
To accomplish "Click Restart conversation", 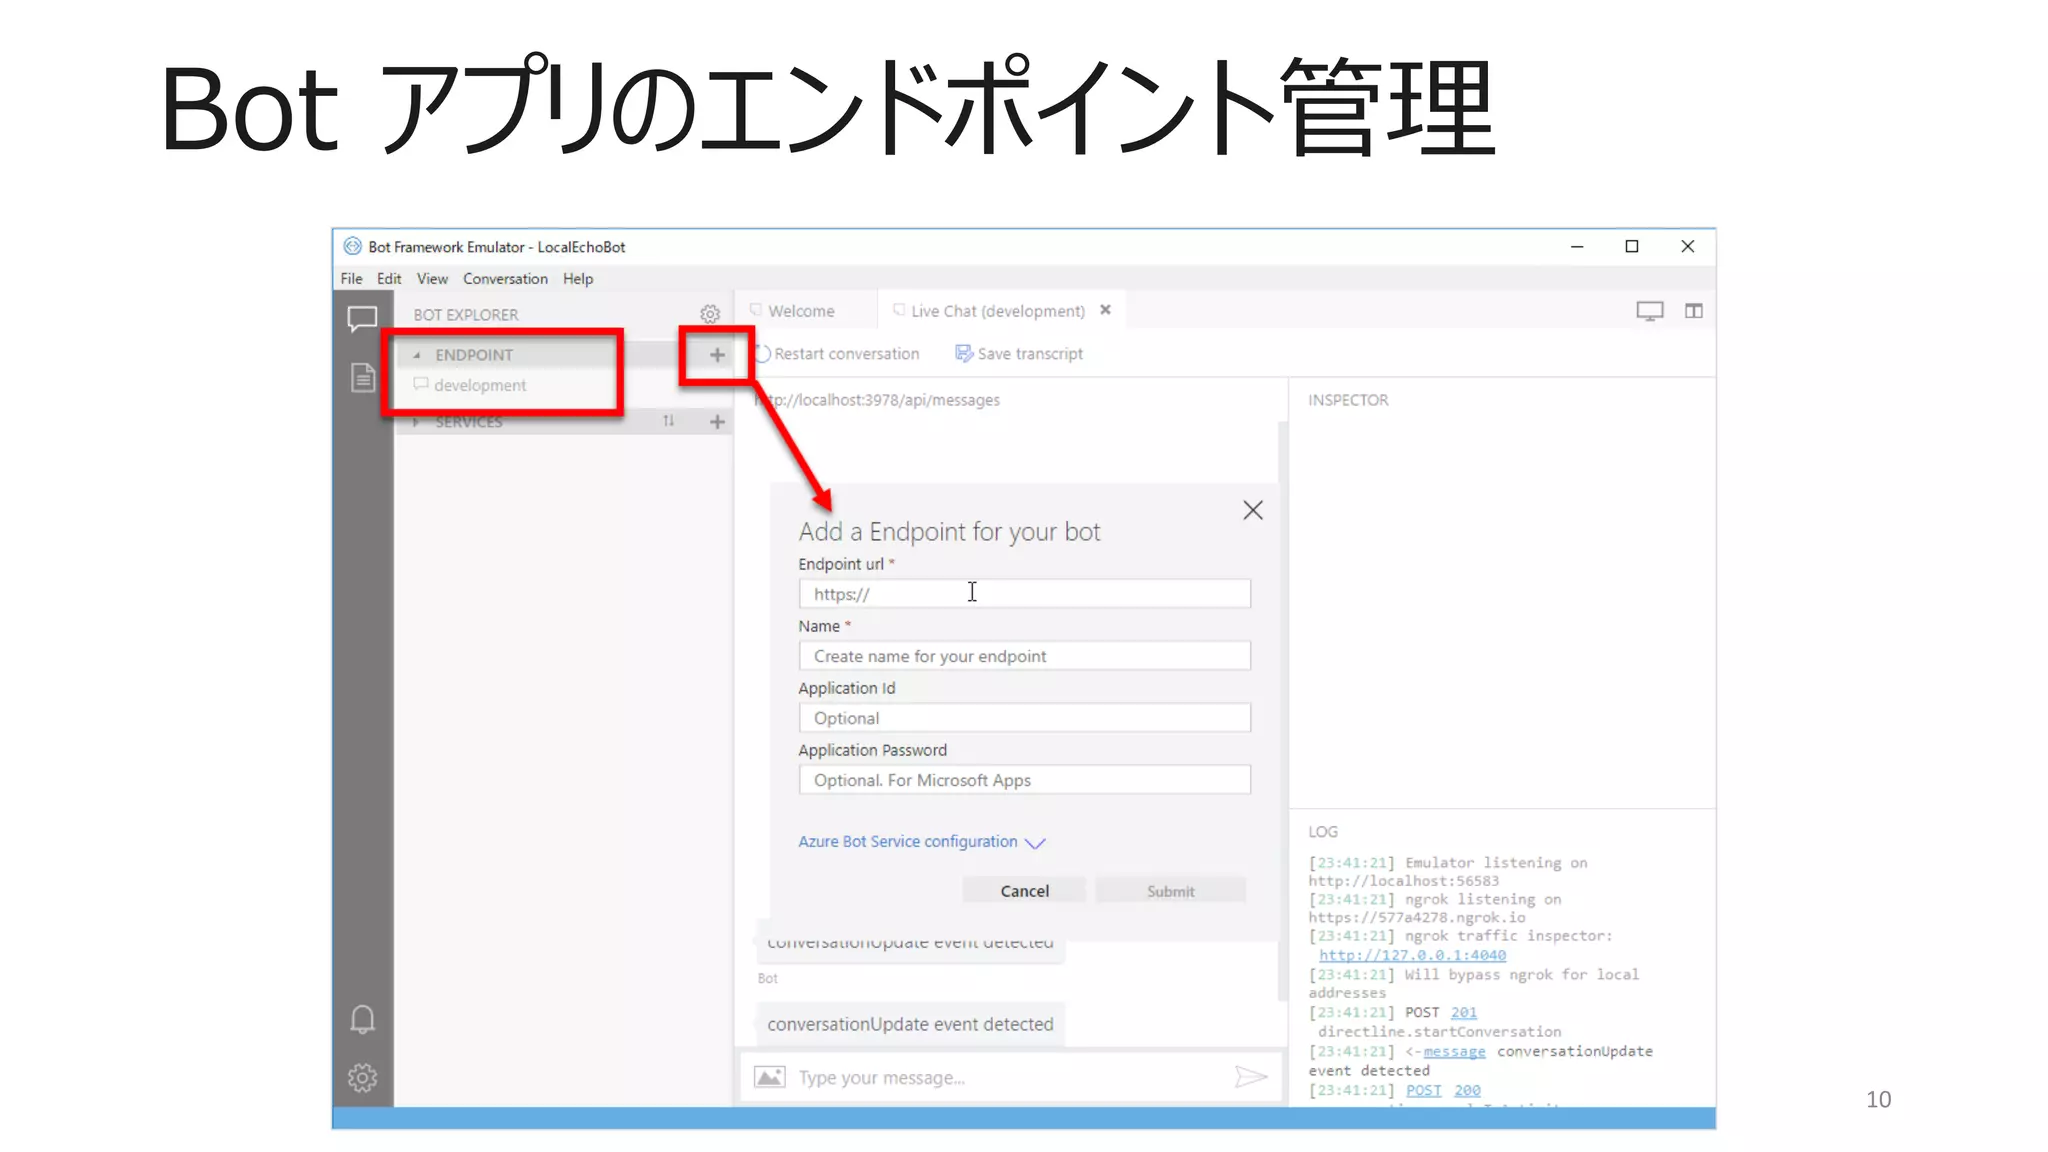I will click(x=837, y=354).
